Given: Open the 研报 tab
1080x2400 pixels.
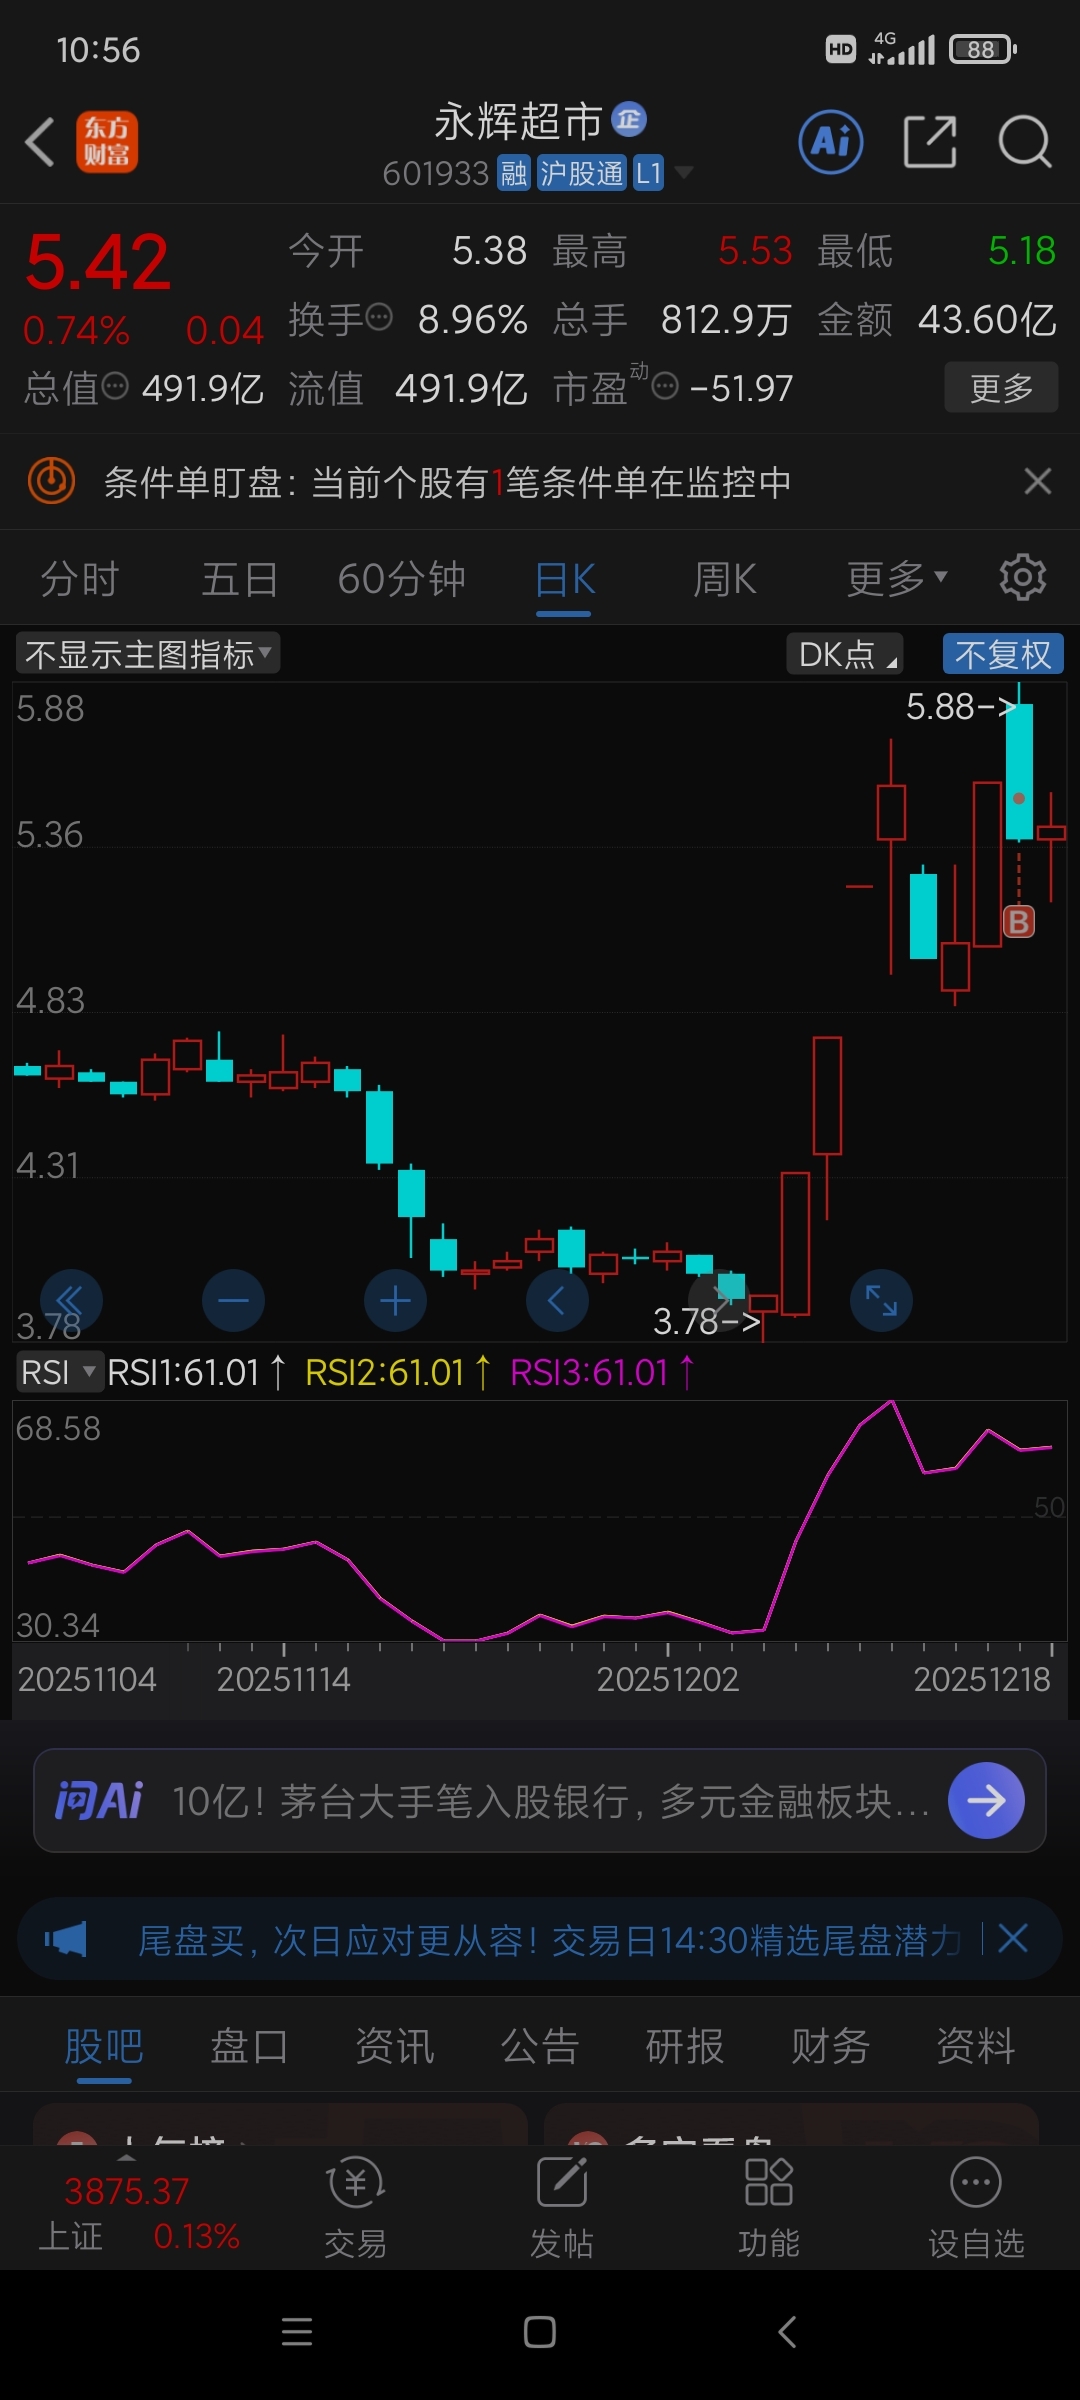Looking at the screenshot, I should [x=685, y=2045].
